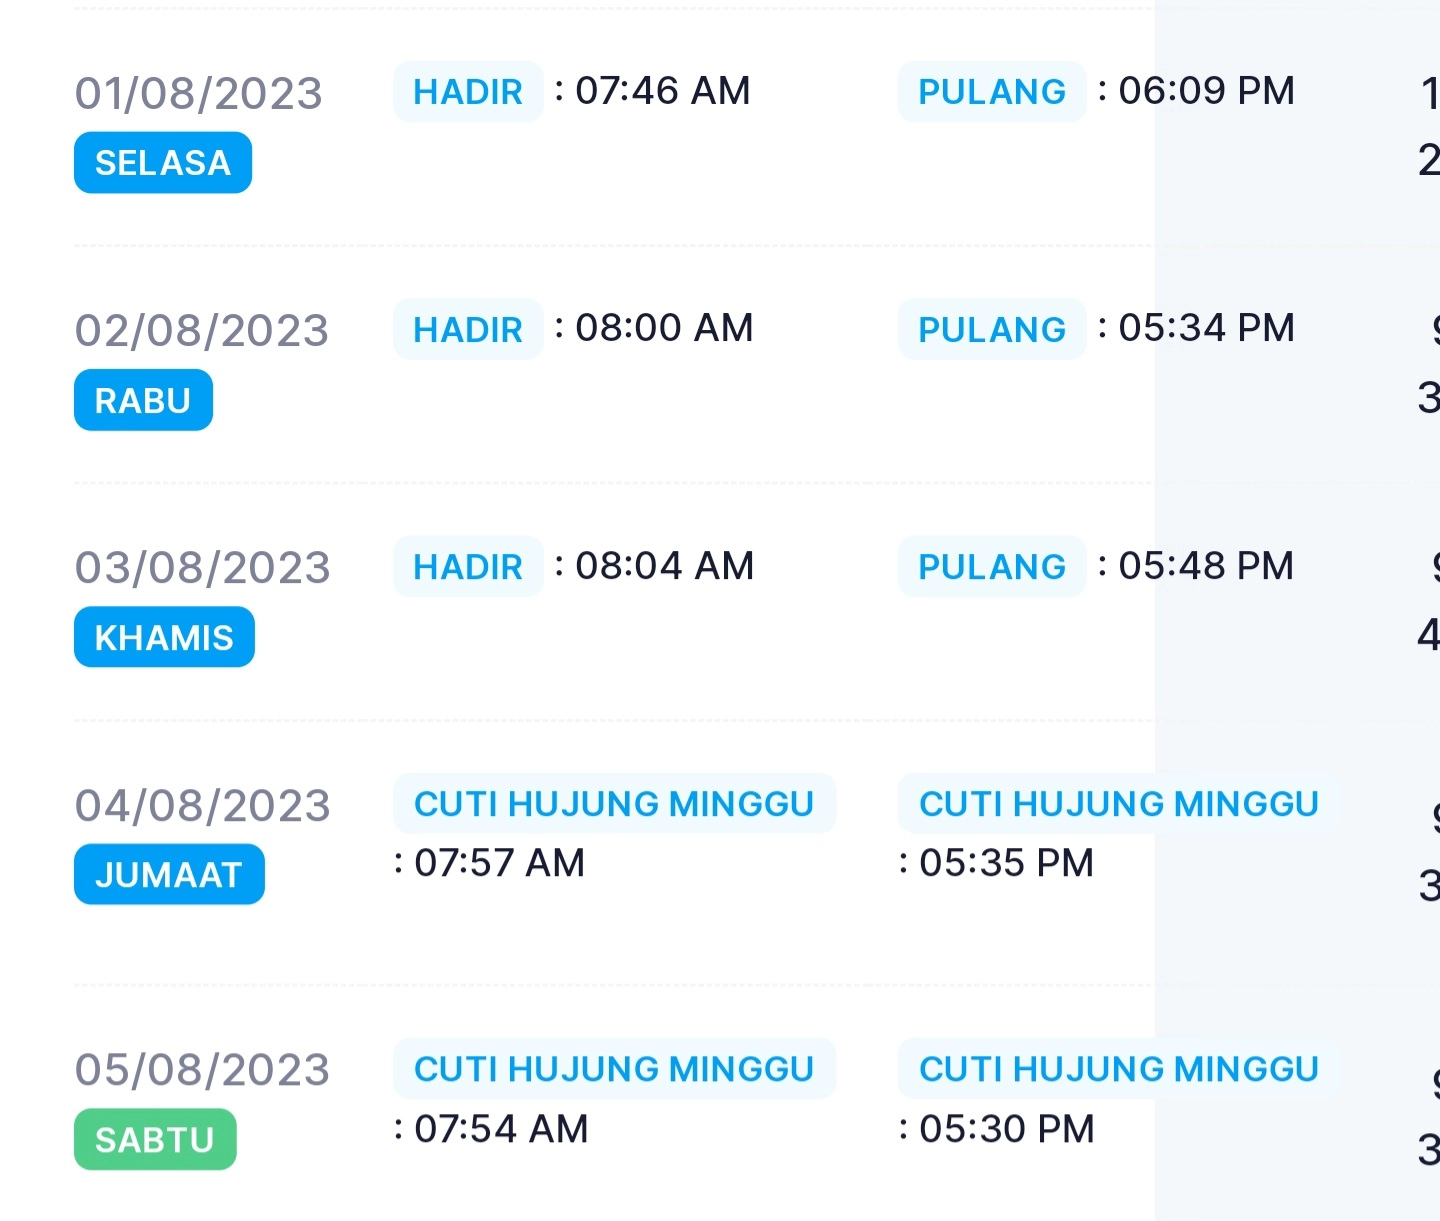The height and width of the screenshot is (1221, 1440).
Task: Click the 05:34 PM departure time
Action: point(1206,328)
